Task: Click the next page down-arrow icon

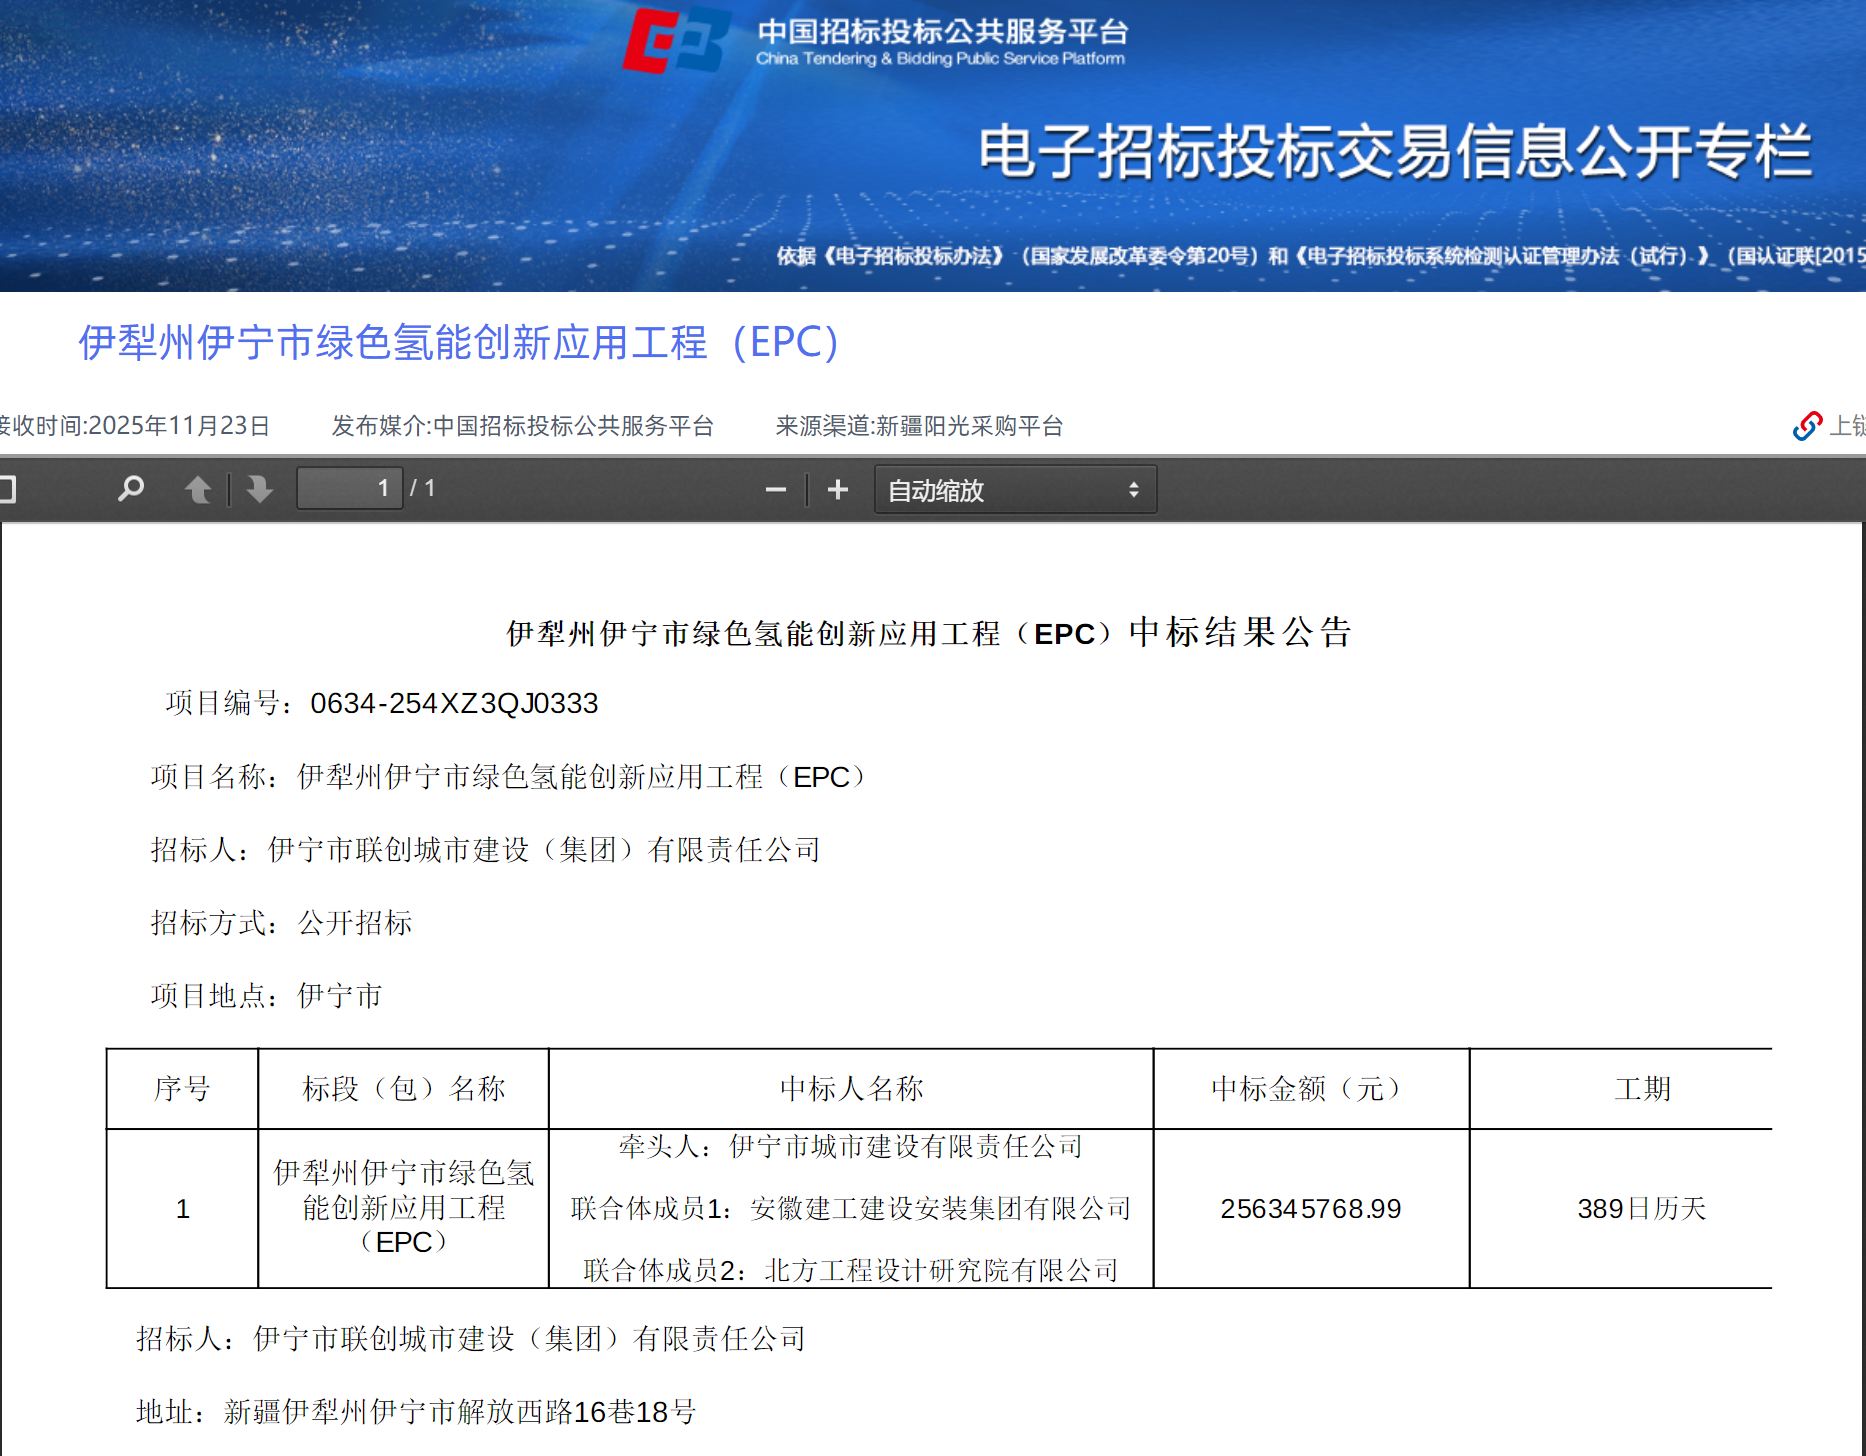Action: pos(258,489)
